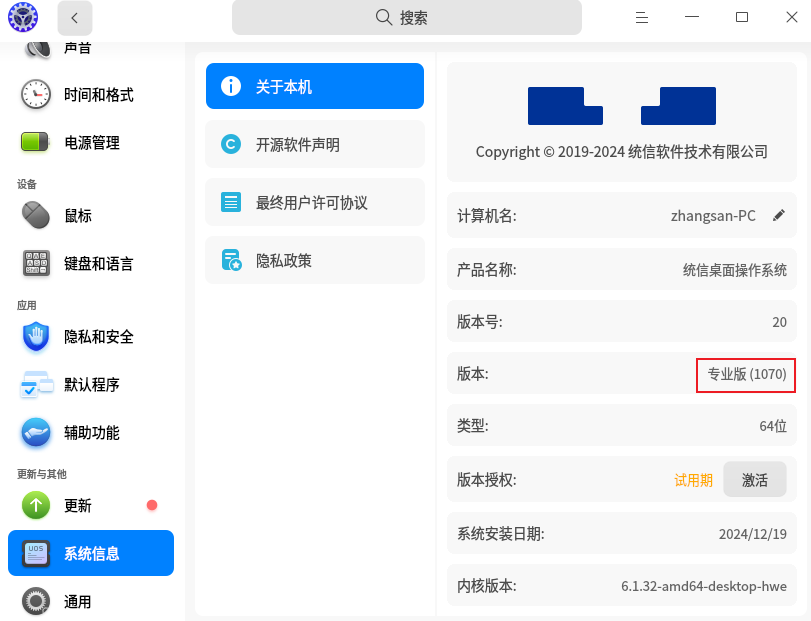Click the red update notification dot

click(x=152, y=505)
